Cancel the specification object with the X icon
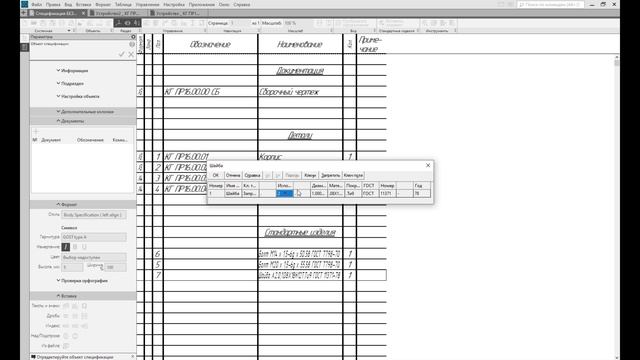 pos(131,54)
